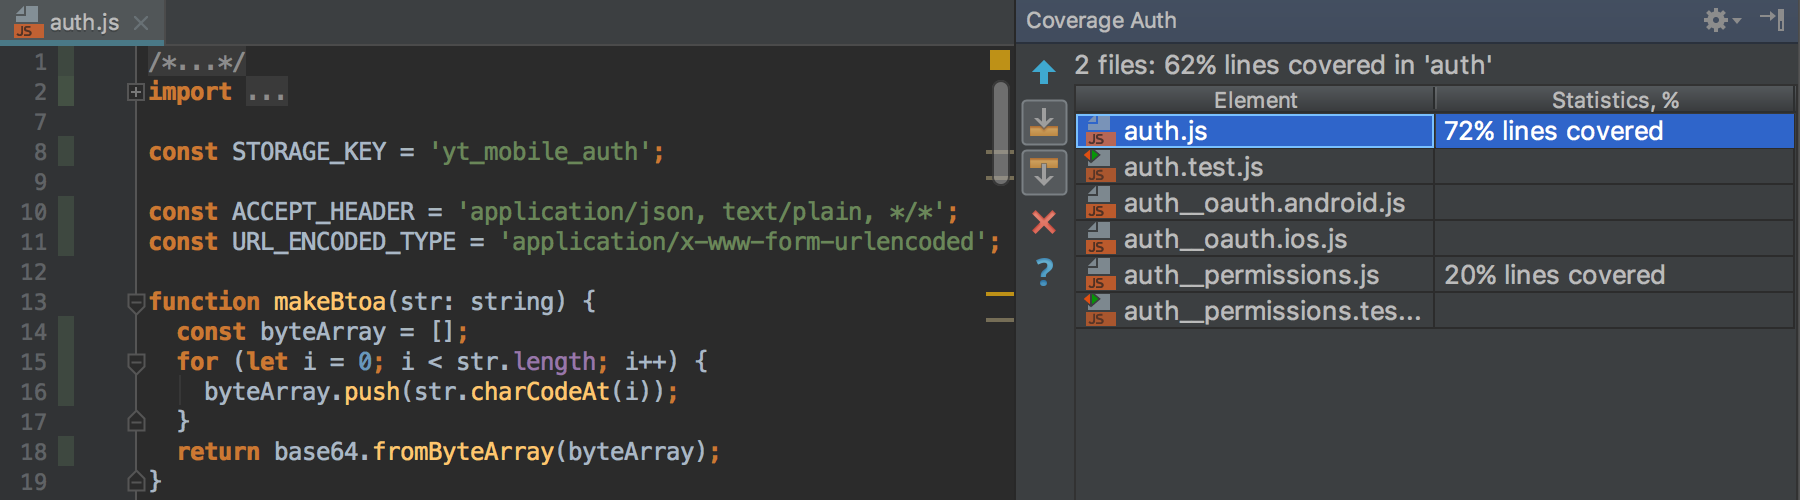Click the 'yt_mobile_auth' string literal

pyautogui.click(x=540, y=152)
